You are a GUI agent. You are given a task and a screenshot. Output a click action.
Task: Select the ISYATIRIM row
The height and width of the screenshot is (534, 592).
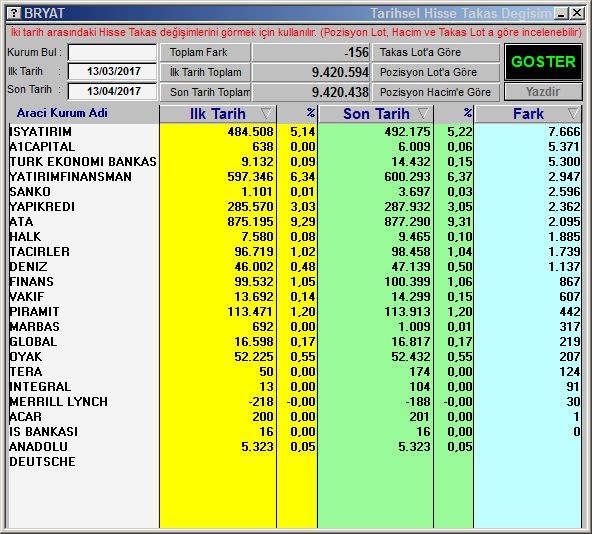(x=294, y=131)
